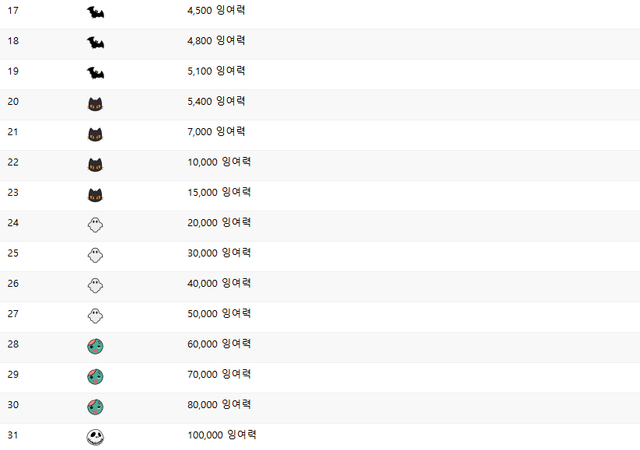This screenshot has height=450, width=640.
Task: Select the text '20,000 잉여력'
Action: click(x=219, y=222)
